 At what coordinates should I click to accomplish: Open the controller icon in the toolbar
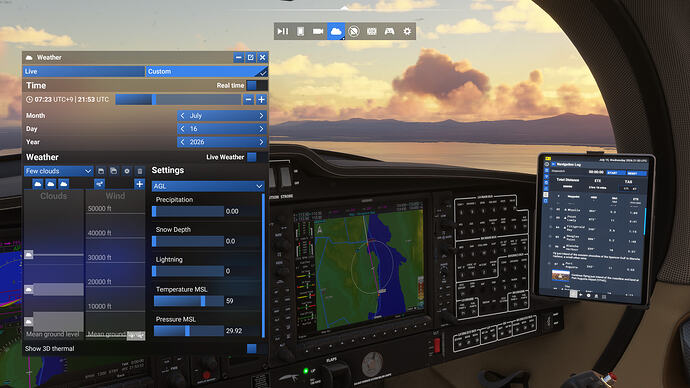tap(389, 31)
